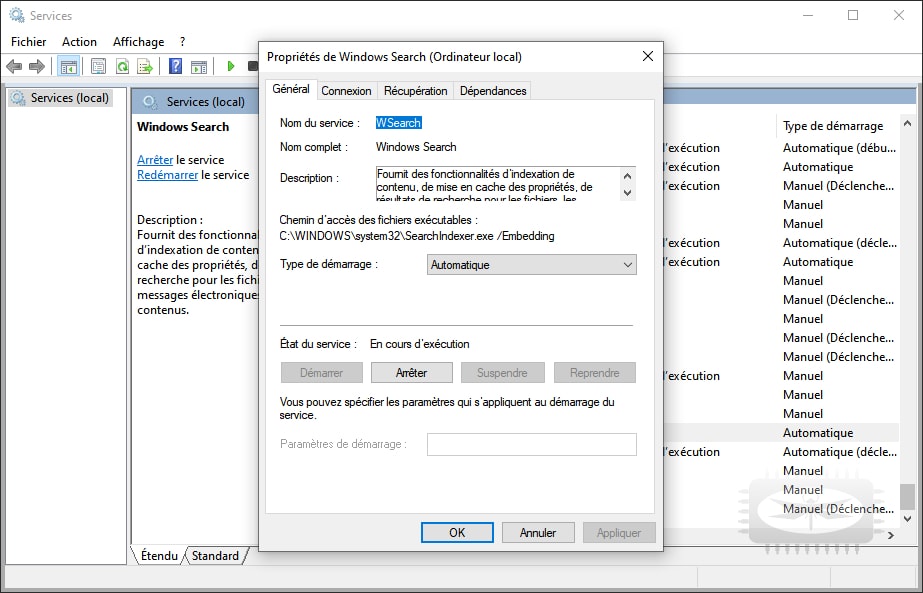Click the Forward arrow in the Services toolbar
Image resolution: width=923 pixels, height=593 pixels.
[x=36, y=67]
